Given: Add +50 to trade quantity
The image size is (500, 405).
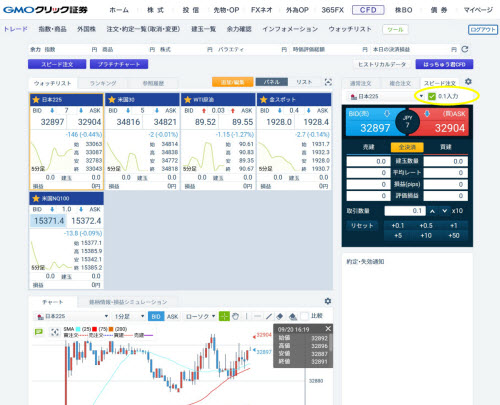Looking at the screenshot, I should point(454,236).
